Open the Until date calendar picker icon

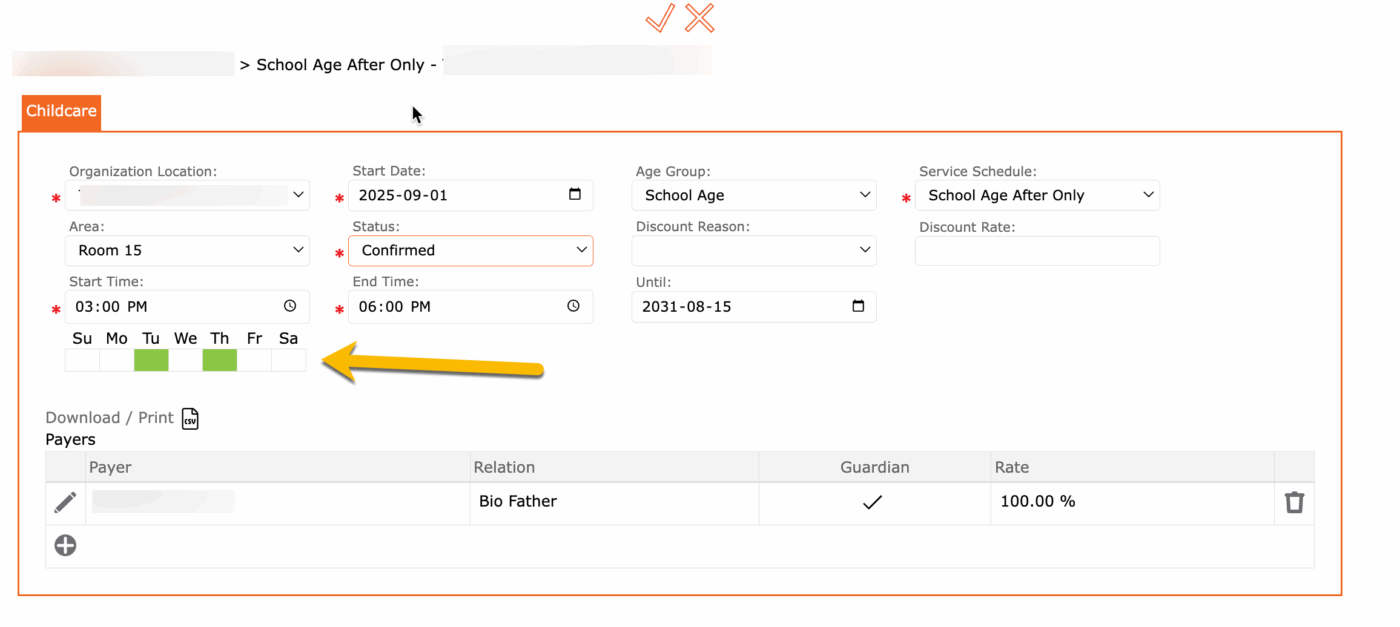(858, 306)
